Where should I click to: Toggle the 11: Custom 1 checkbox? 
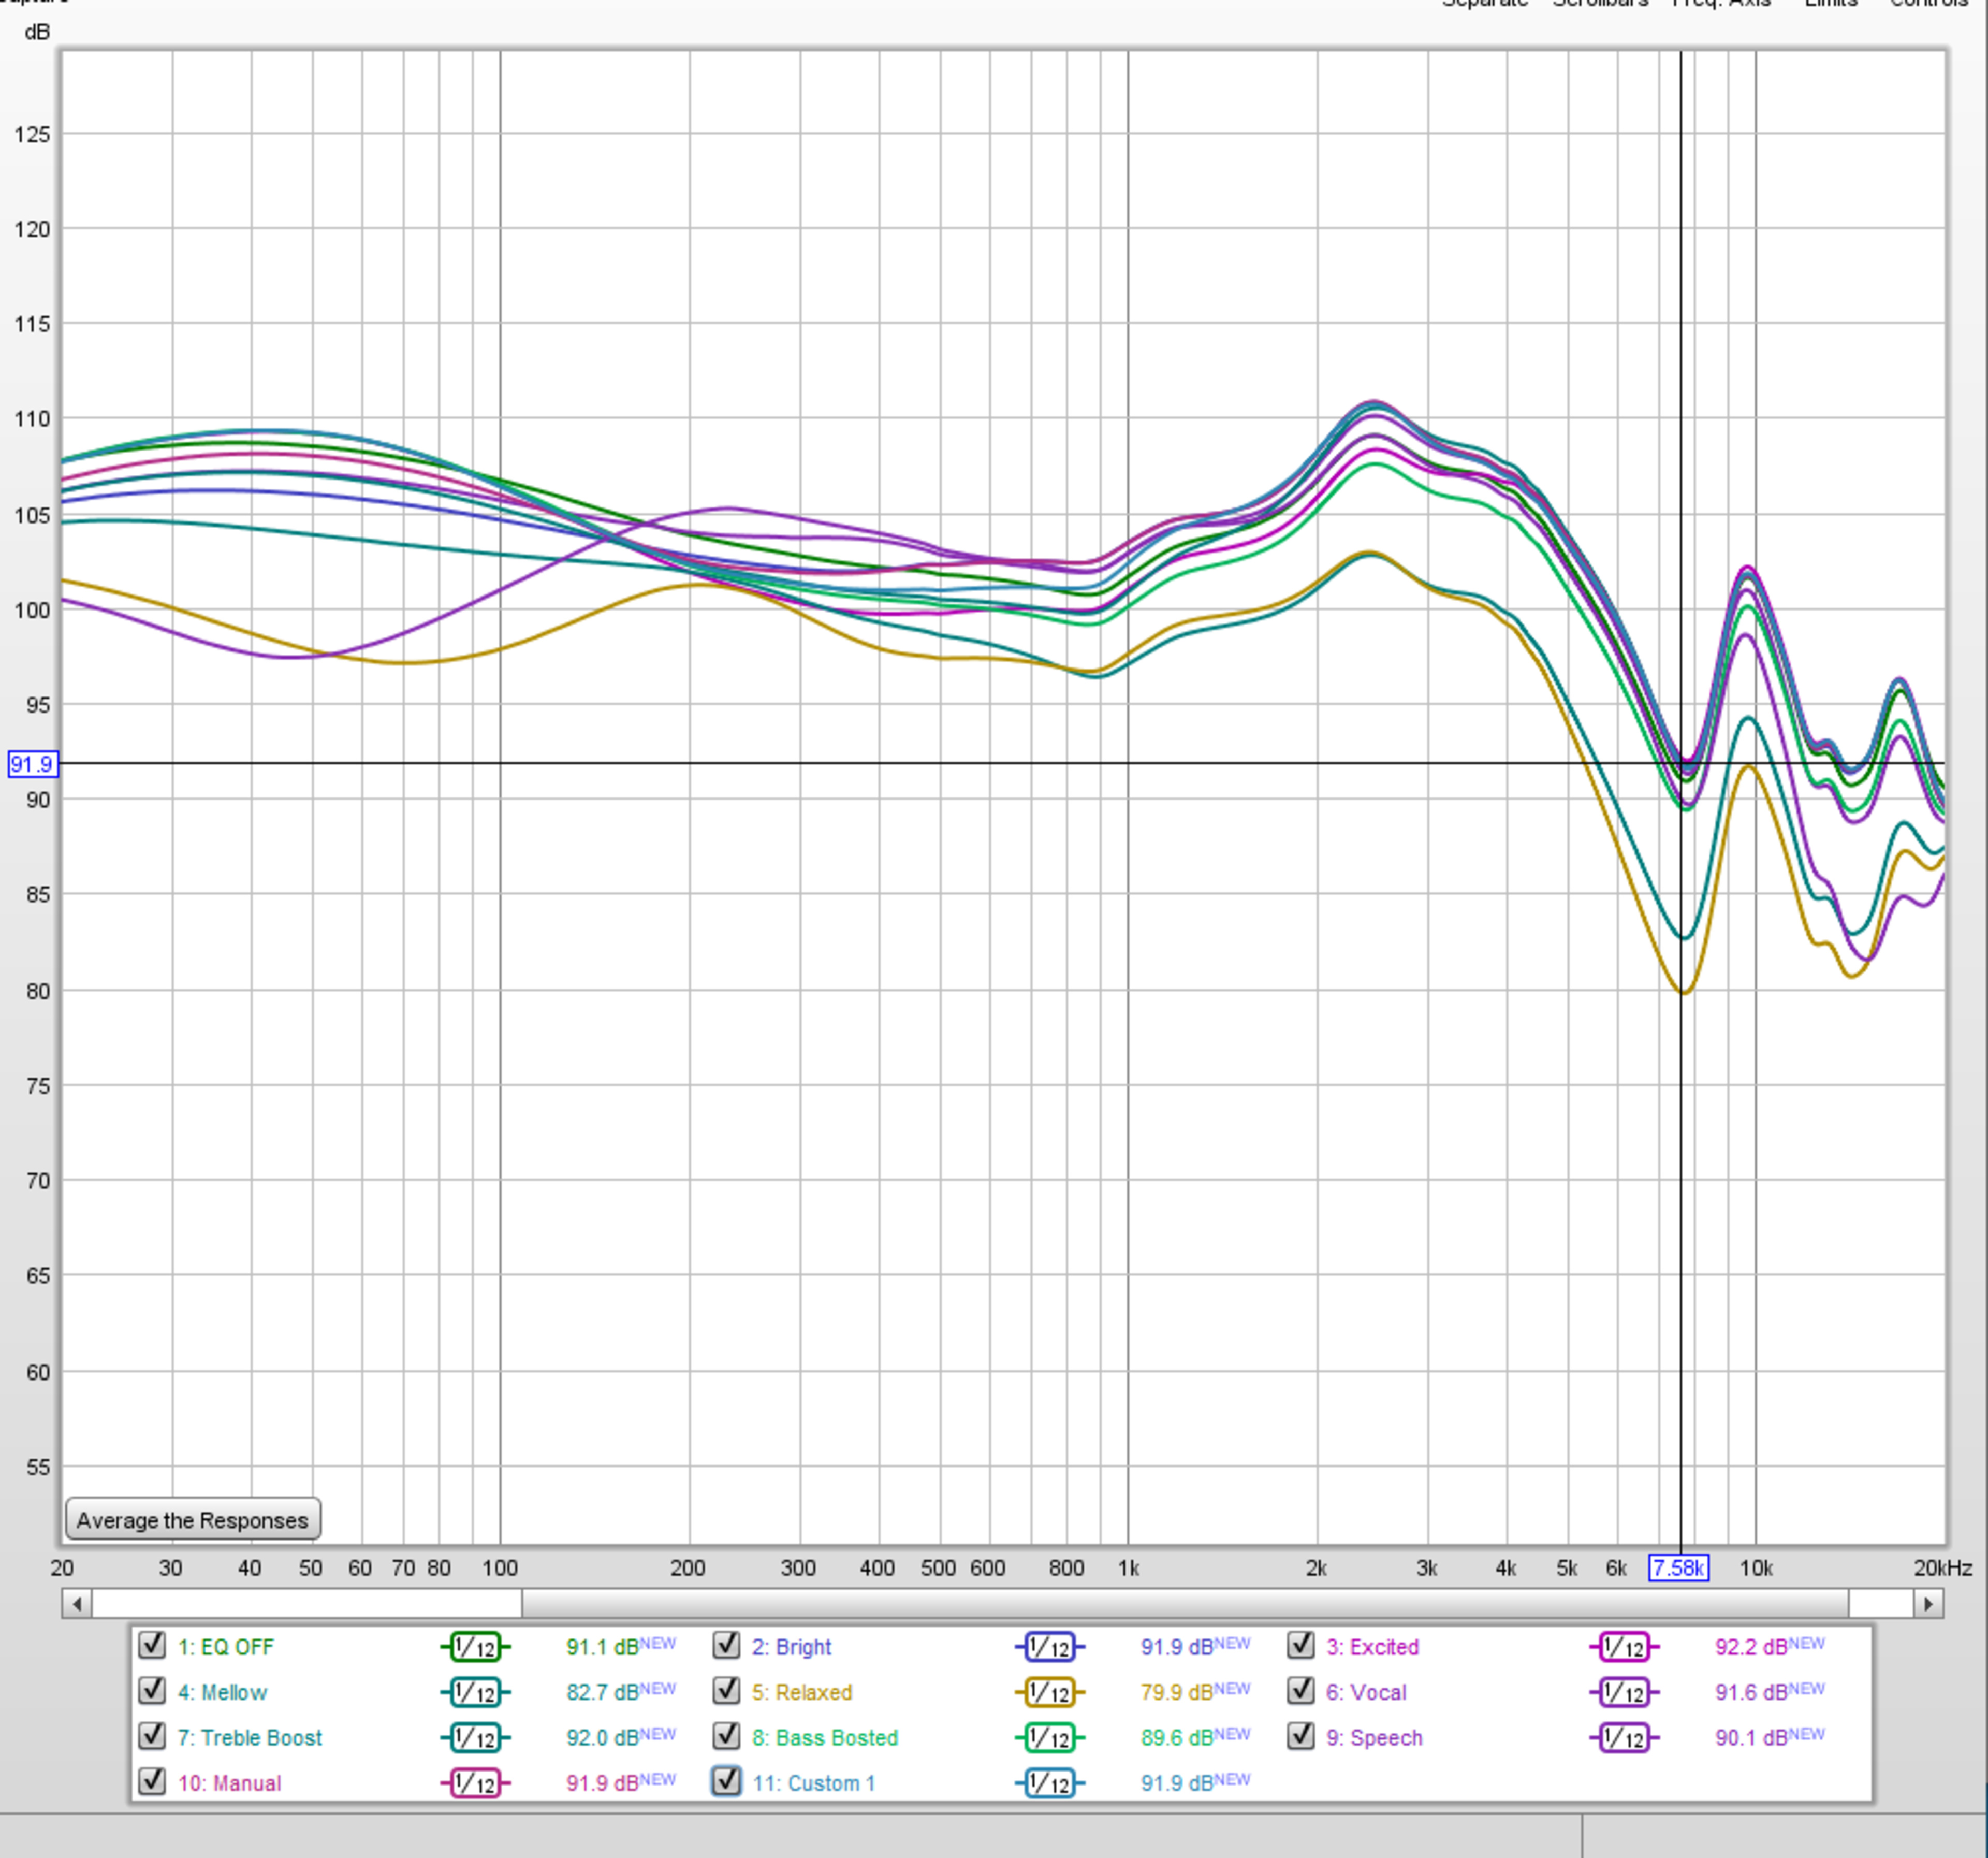click(x=727, y=1781)
